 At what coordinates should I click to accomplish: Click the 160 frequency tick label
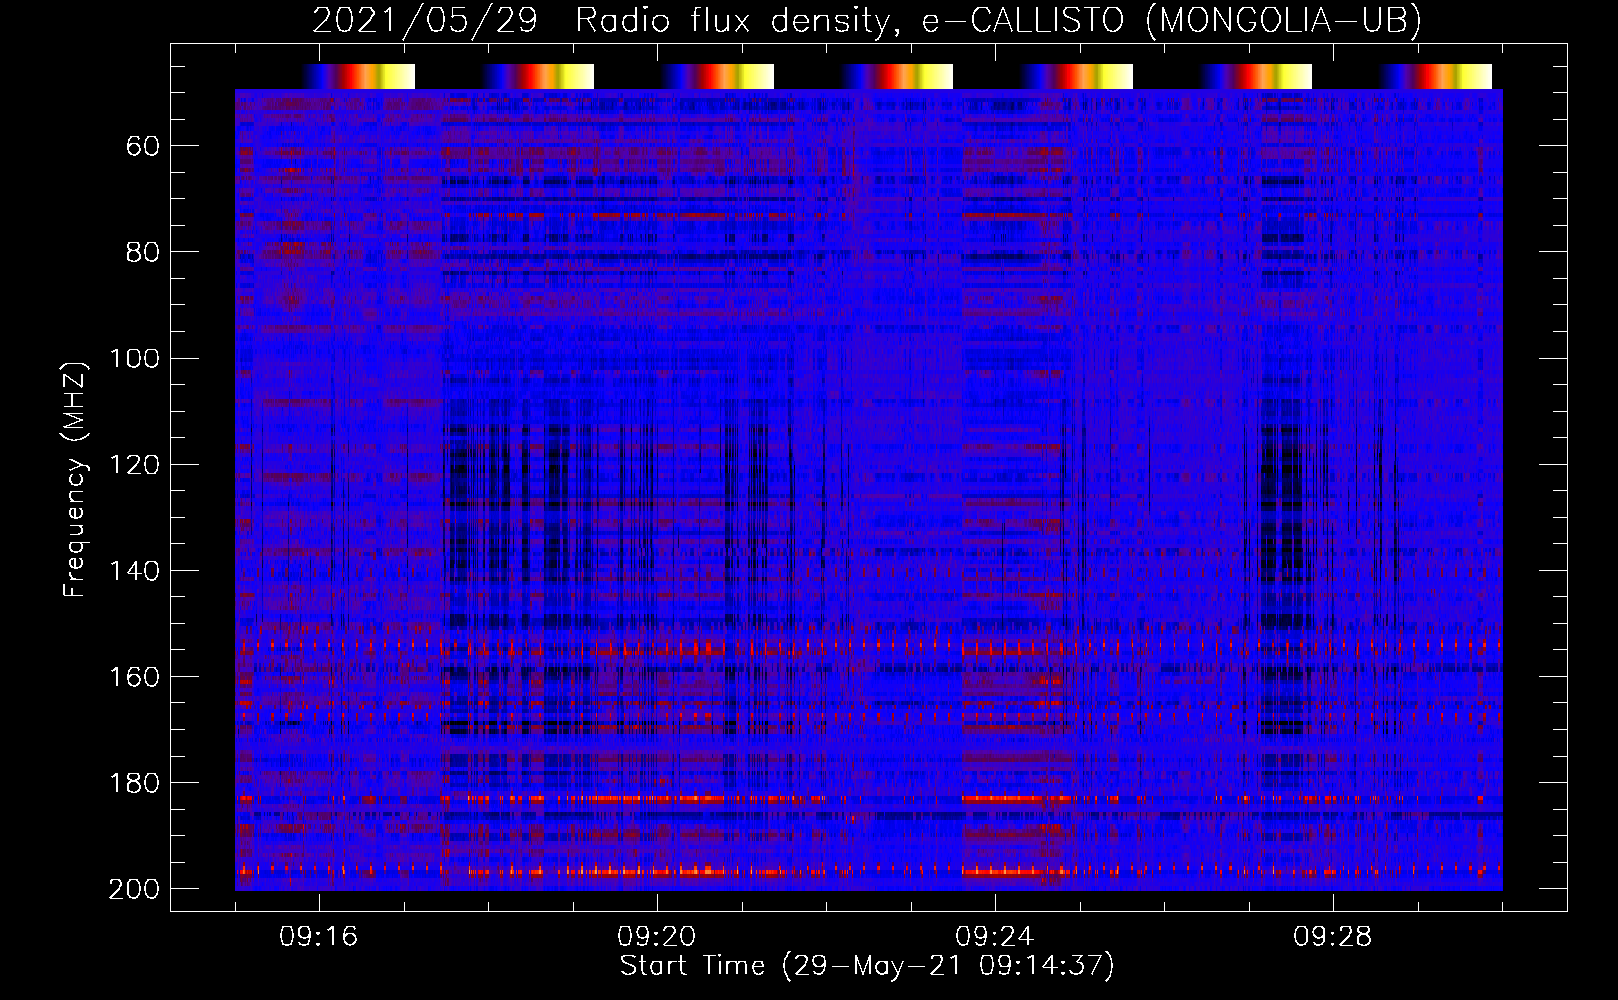pos(134,677)
